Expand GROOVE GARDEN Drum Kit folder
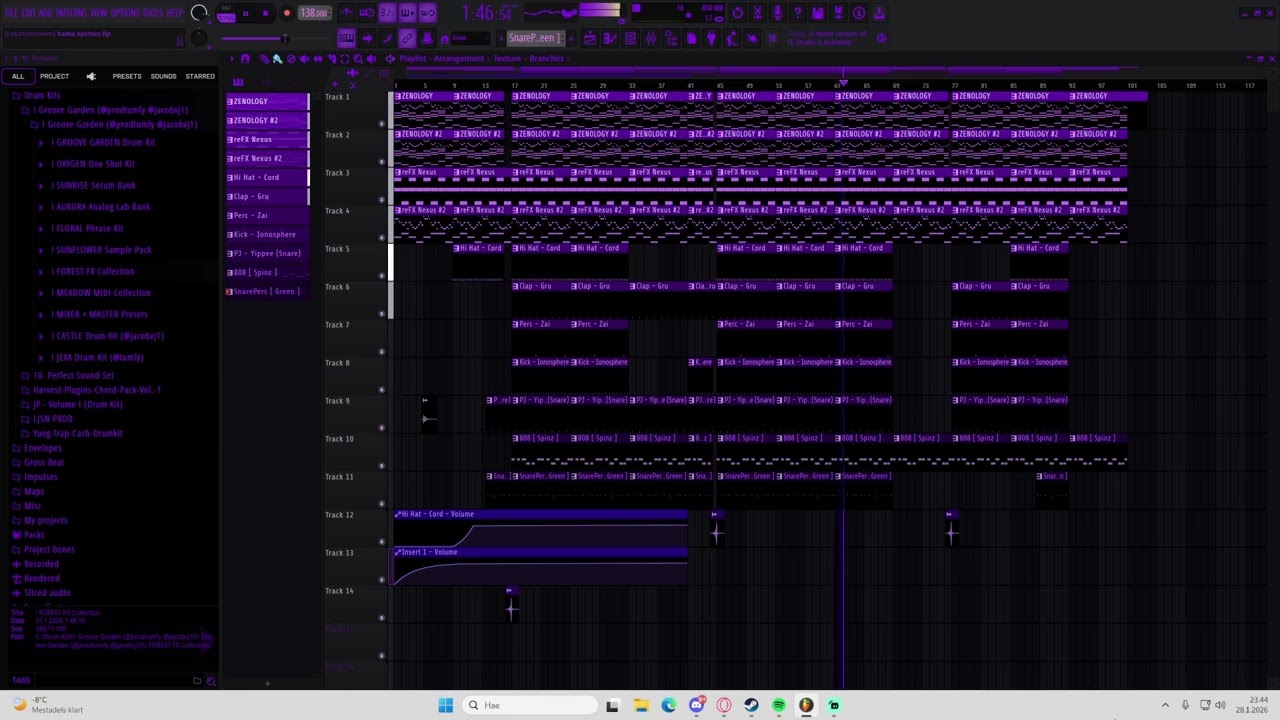 pyautogui.click(x=40, y=142)
